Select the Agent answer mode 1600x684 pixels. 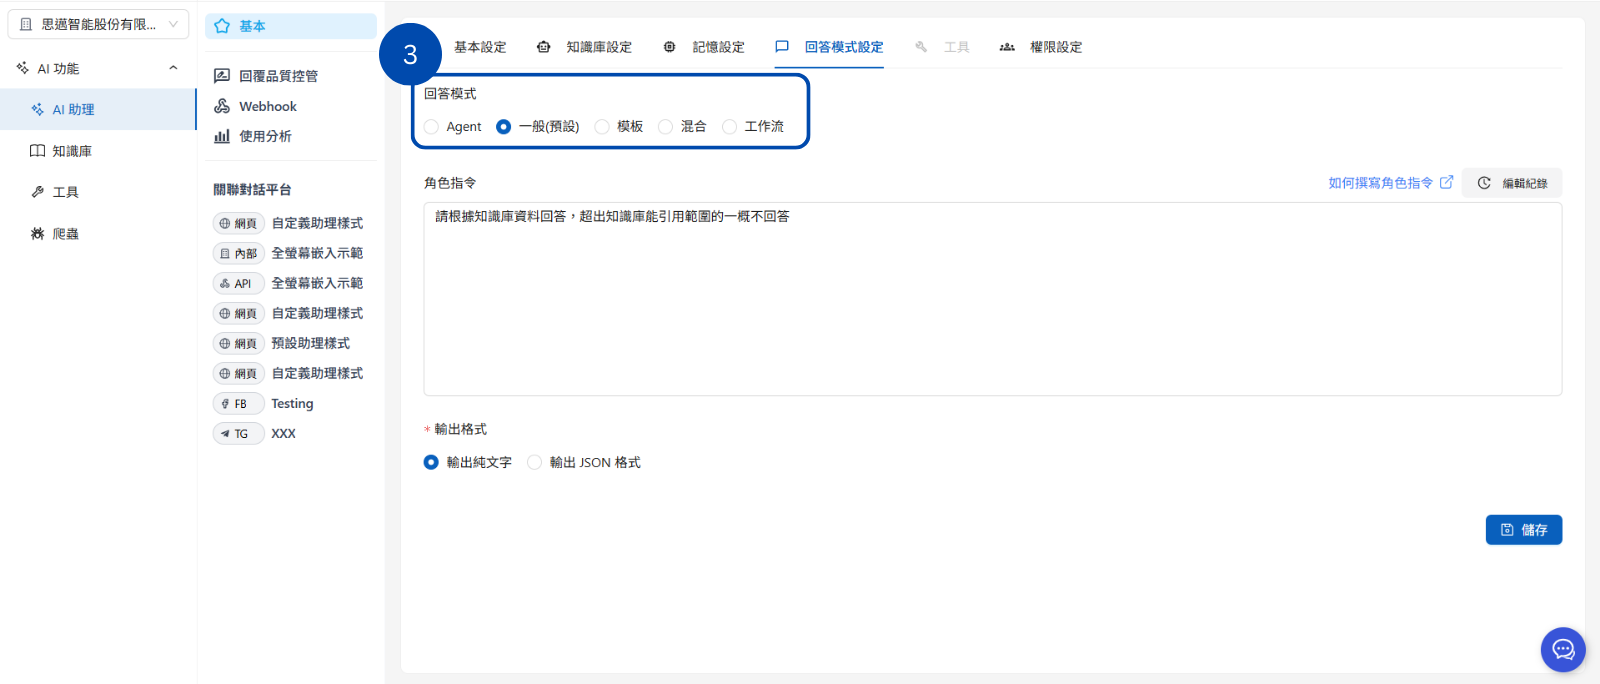click(432, 127)
